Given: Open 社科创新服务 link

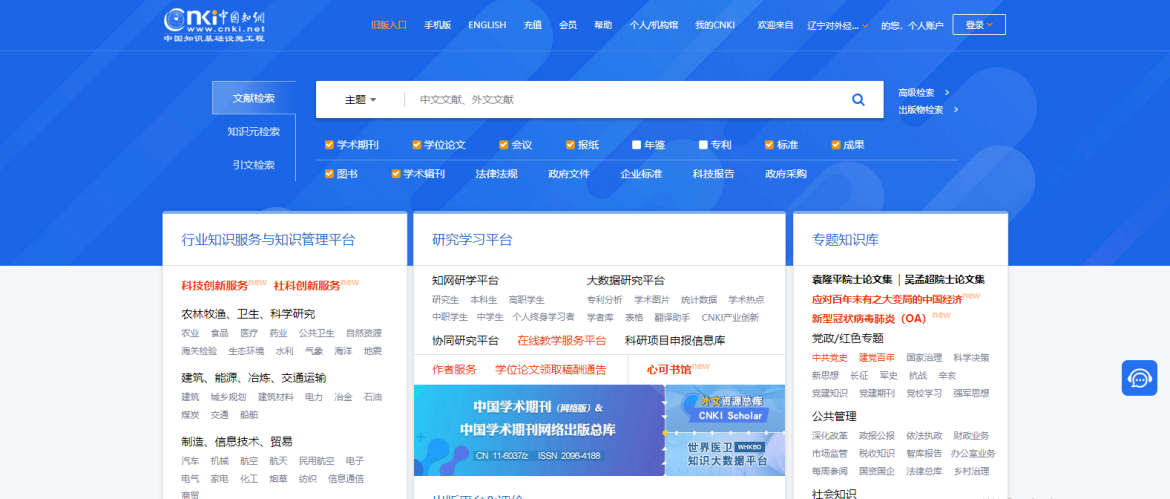Looking at the screenshot, I should click(x=307, y=286).
